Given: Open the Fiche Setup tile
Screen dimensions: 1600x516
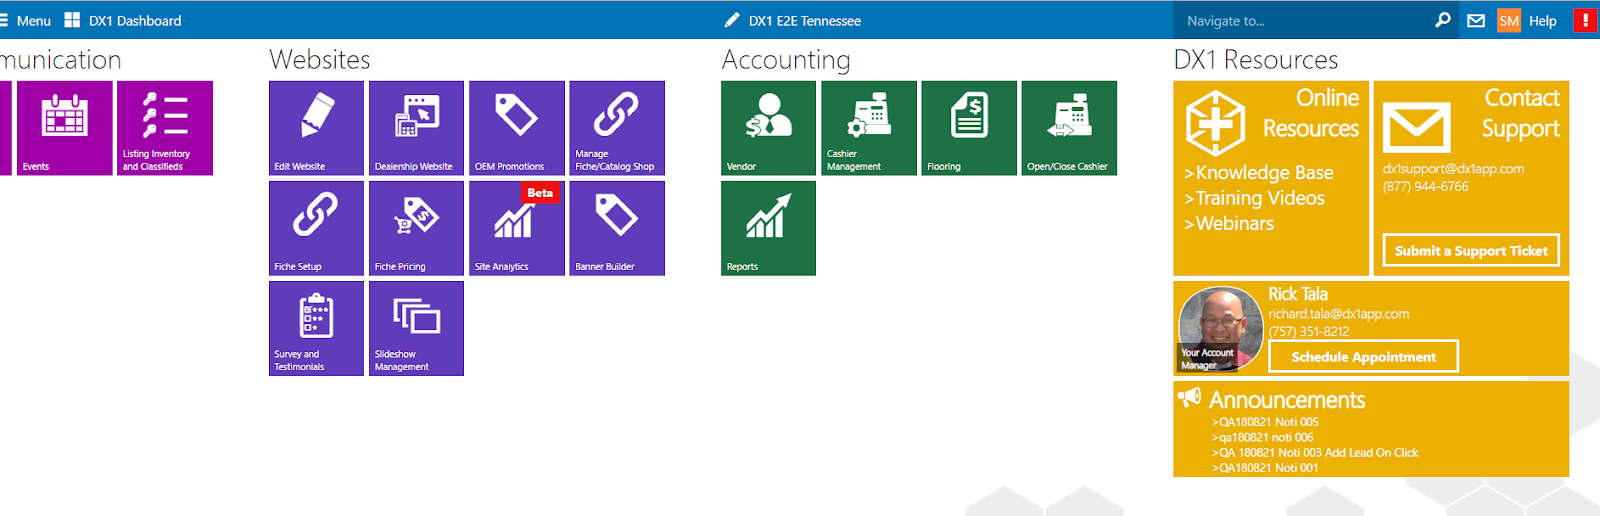Looking at the screenshot, I should point(316,228).
